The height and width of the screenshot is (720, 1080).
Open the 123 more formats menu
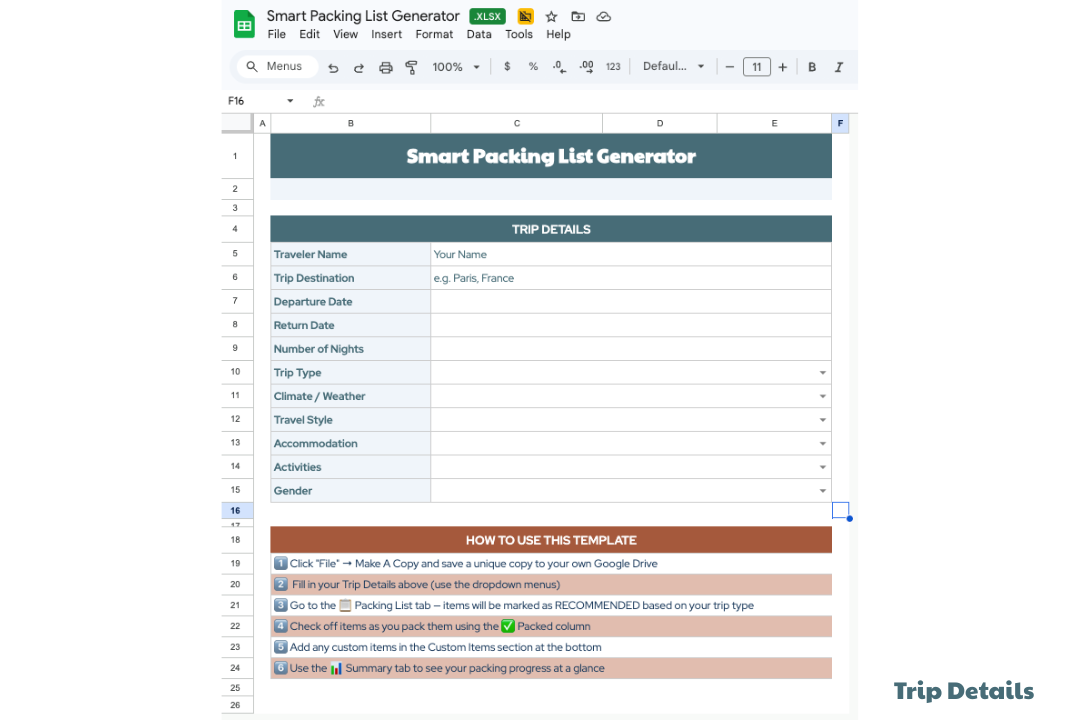coord(613,66)
